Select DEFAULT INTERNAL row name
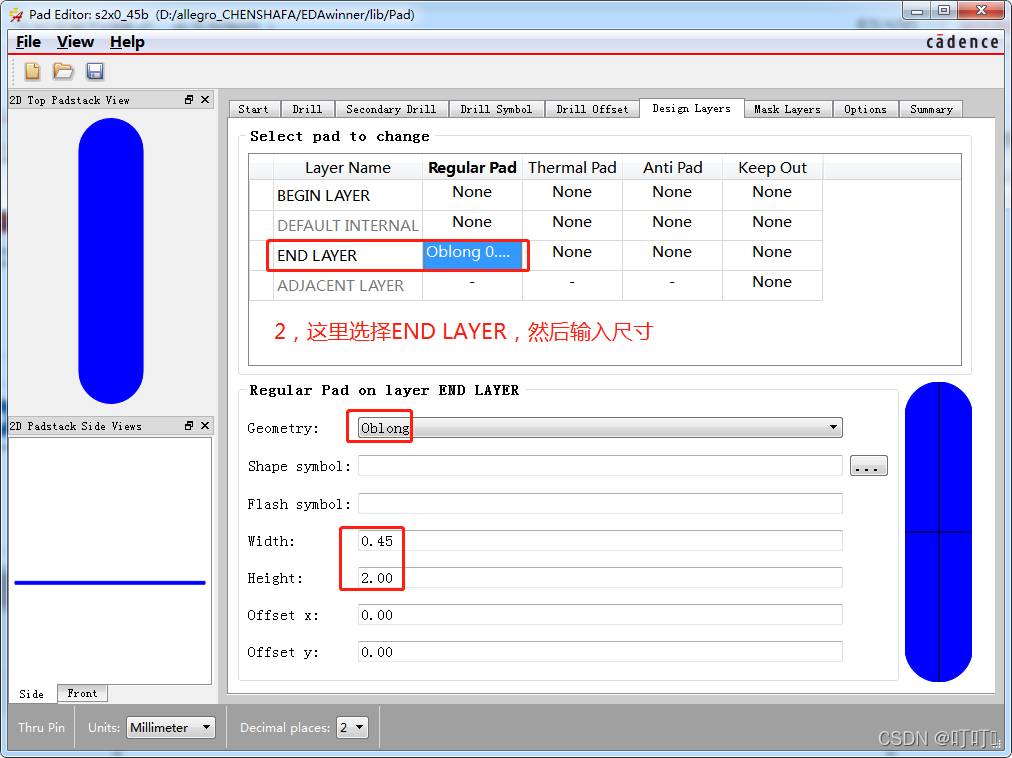This screenshot has height=758, width=1012. (348, 225)
